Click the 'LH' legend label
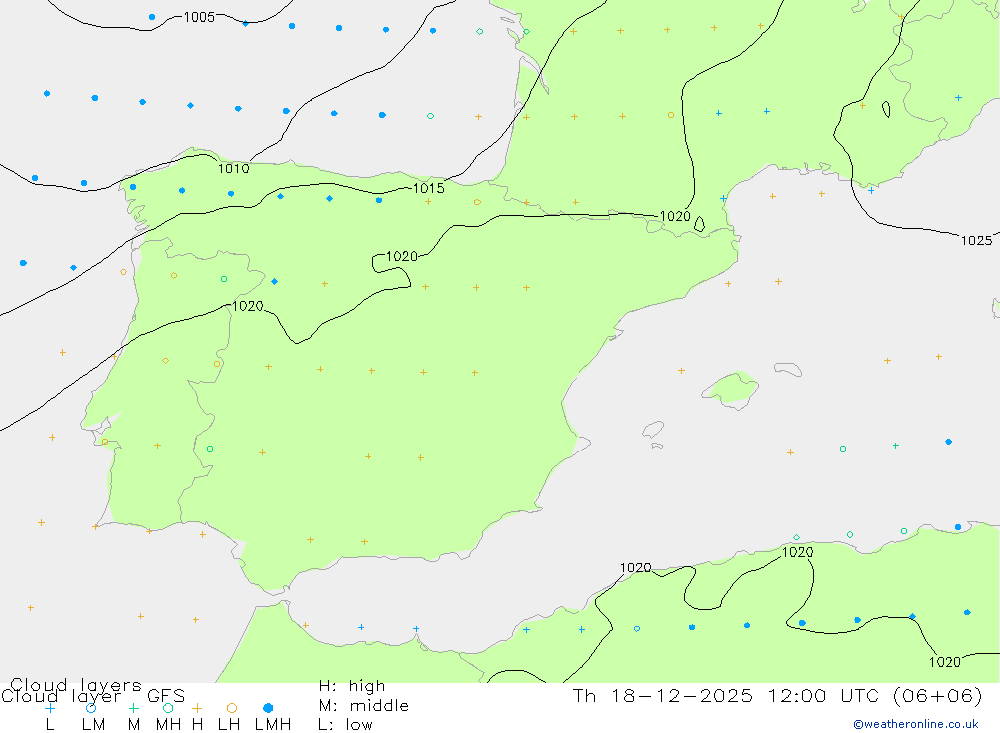The width and height of the screenshot is (1000, 733). click(x=229, y=725)
